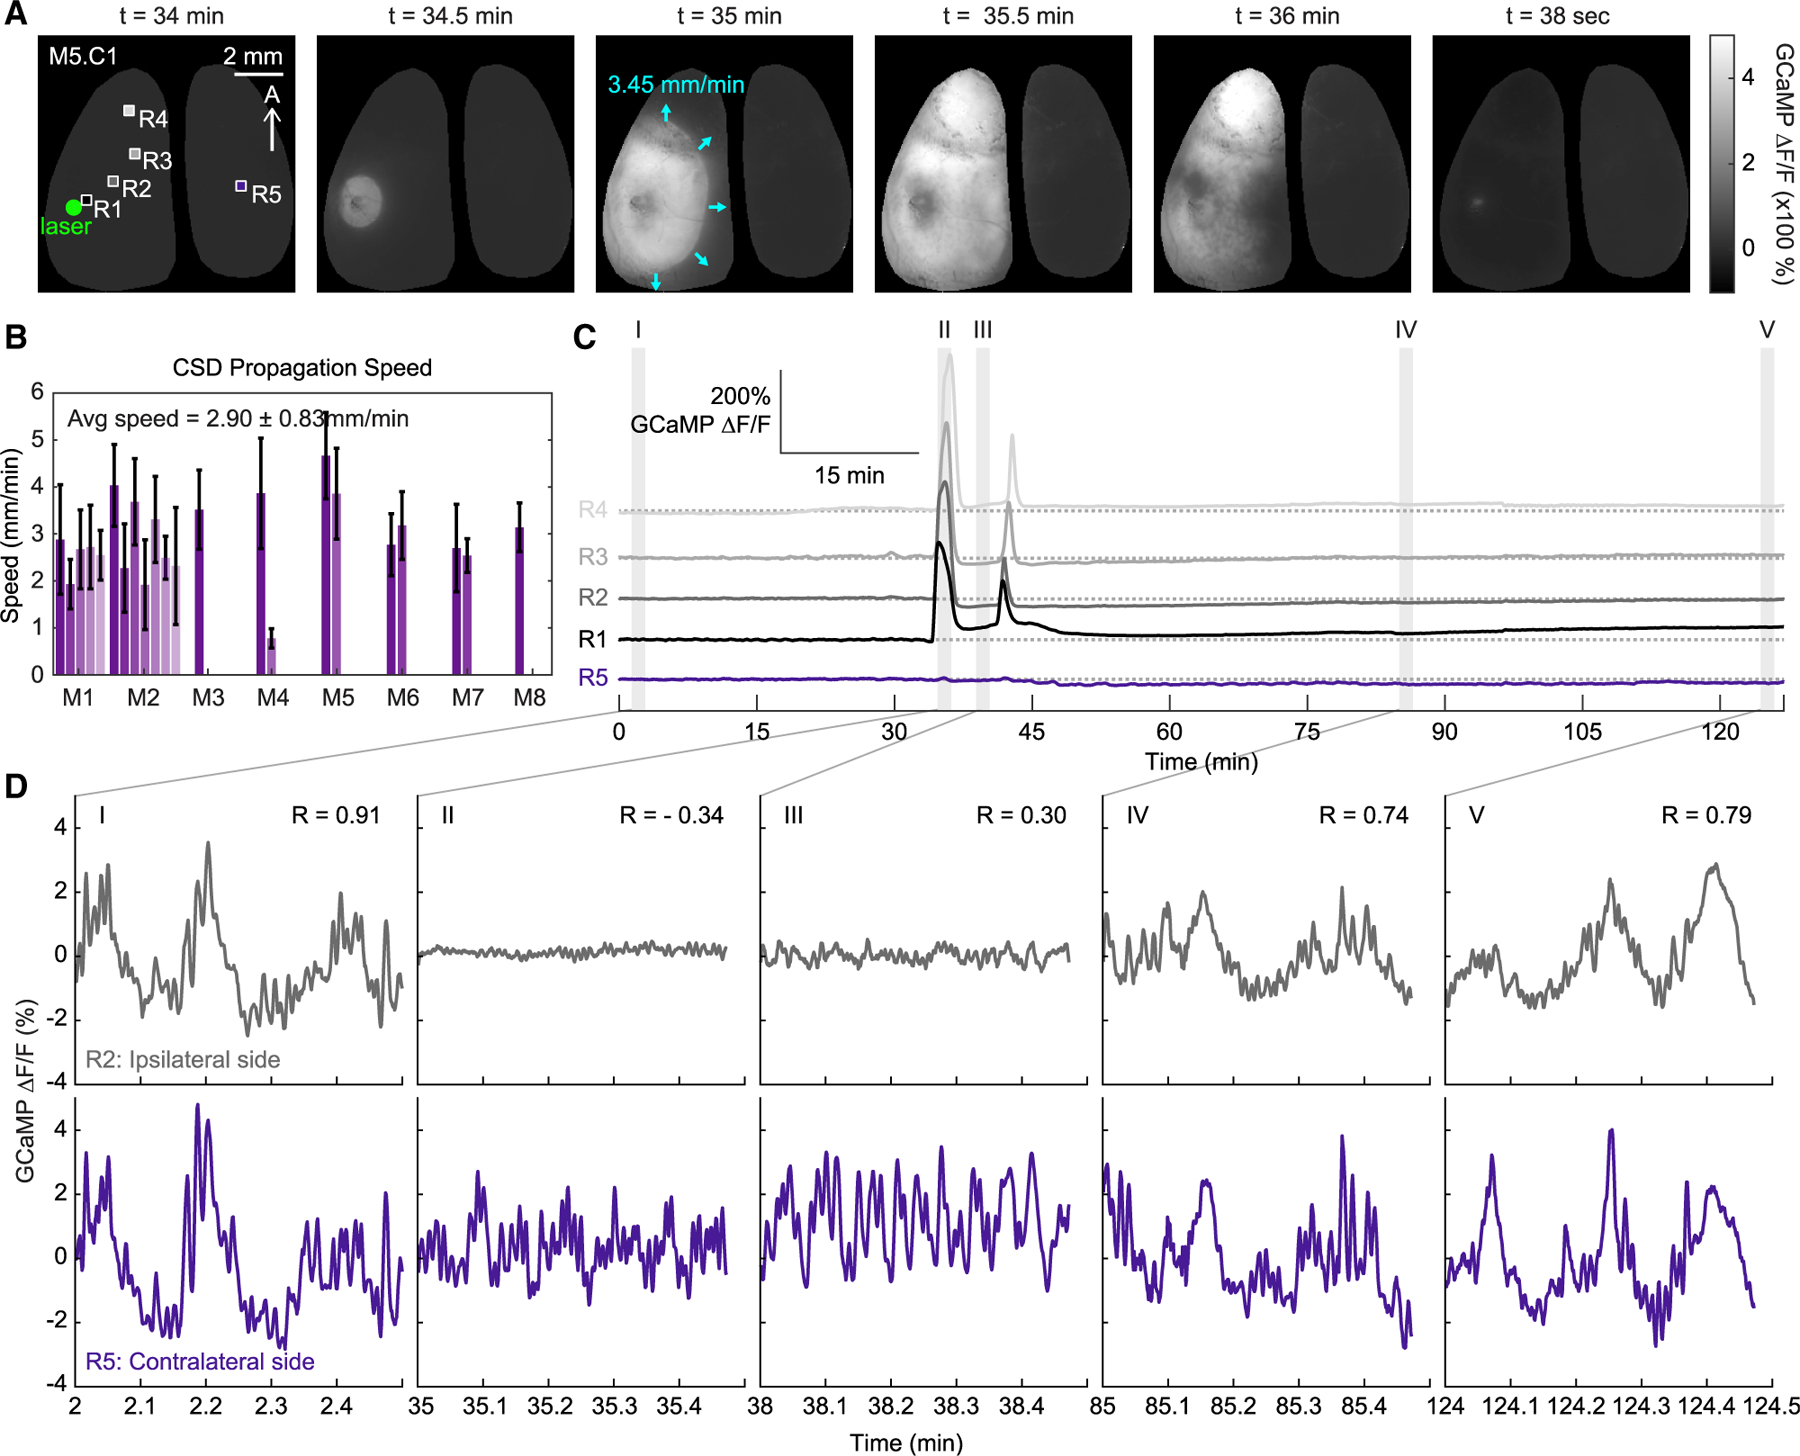Click the R4 trace label in panel C
Screen dimensions: 1800x1456
coord(593,510)
